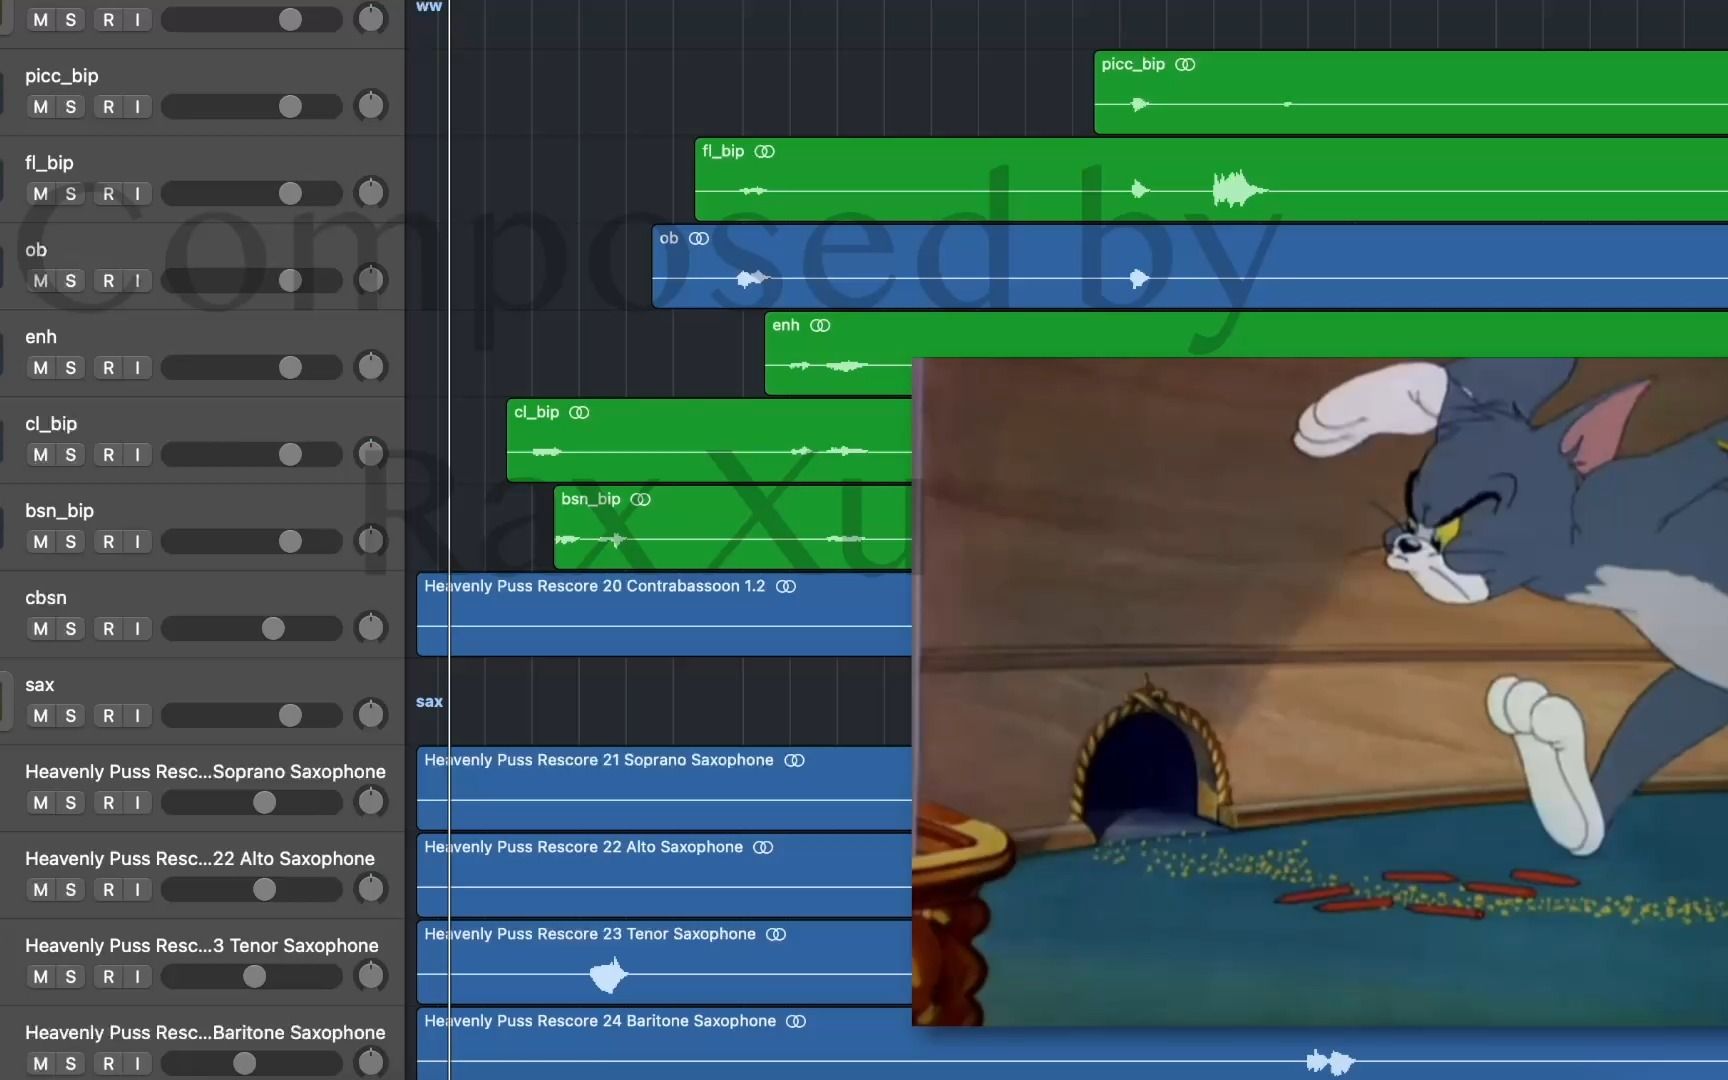The image size is (1728, 1080).
Task: Click the cl_bip pan knob
Action: [x=371, y=453]
